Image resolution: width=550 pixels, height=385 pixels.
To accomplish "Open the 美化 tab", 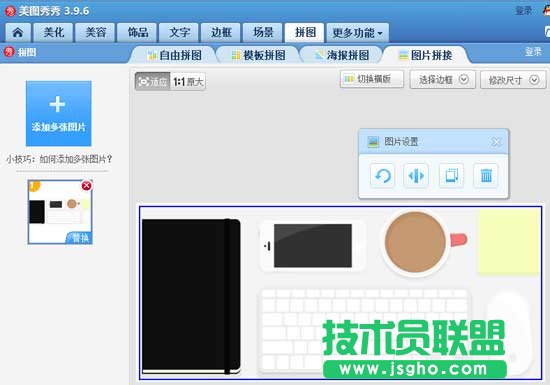I will click(53, 33).
